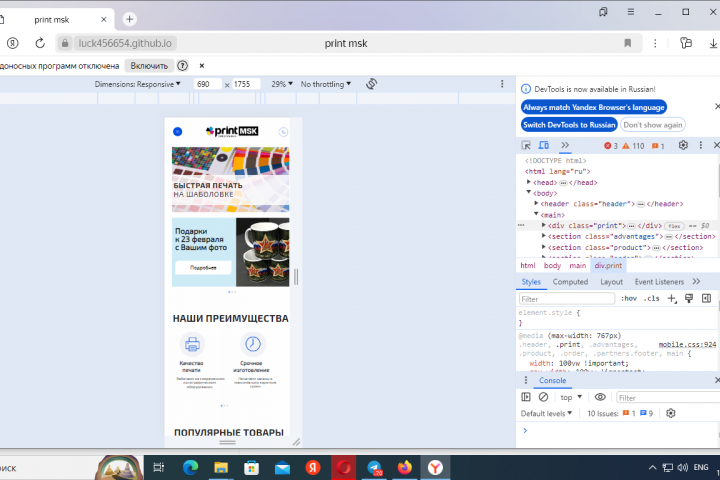720x480 pixels.
Task: Toggle the .cls classes button
Action: [x=652, y=299]
